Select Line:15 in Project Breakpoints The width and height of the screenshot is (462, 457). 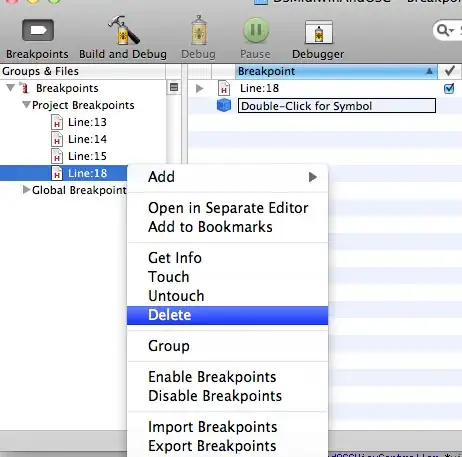coord(87,156)
